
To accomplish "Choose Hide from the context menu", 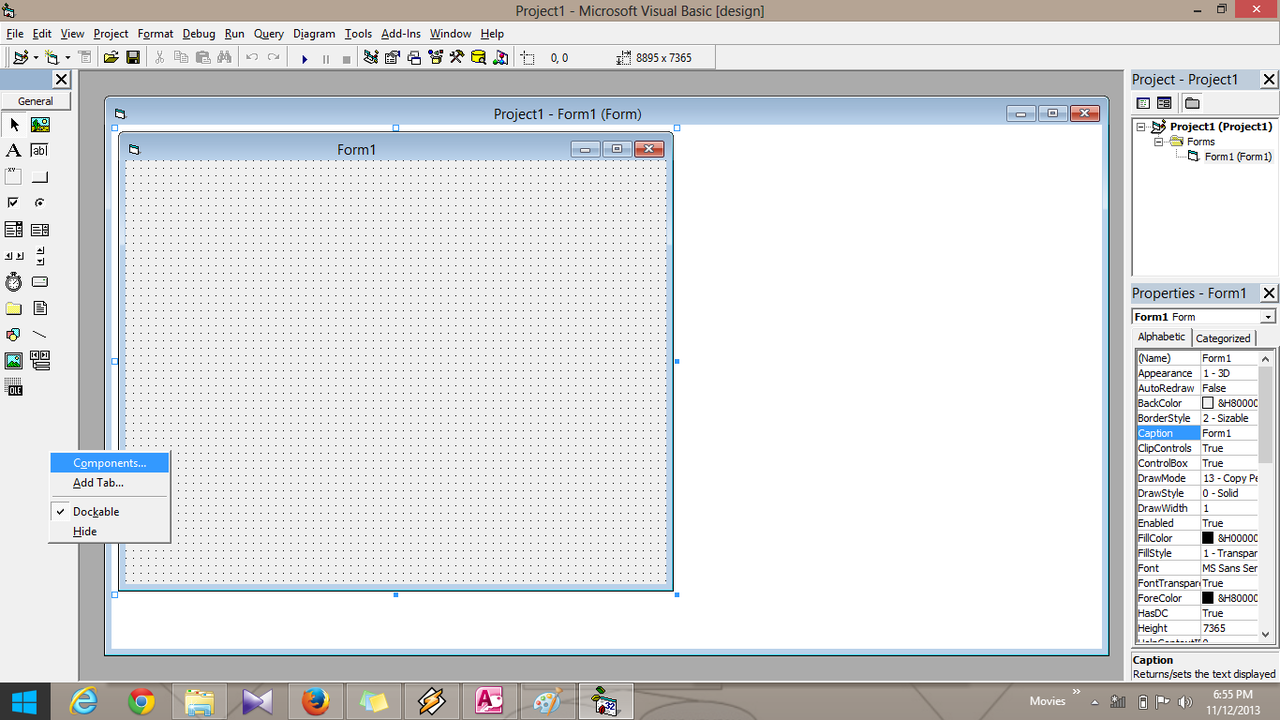I will [109, 532].
